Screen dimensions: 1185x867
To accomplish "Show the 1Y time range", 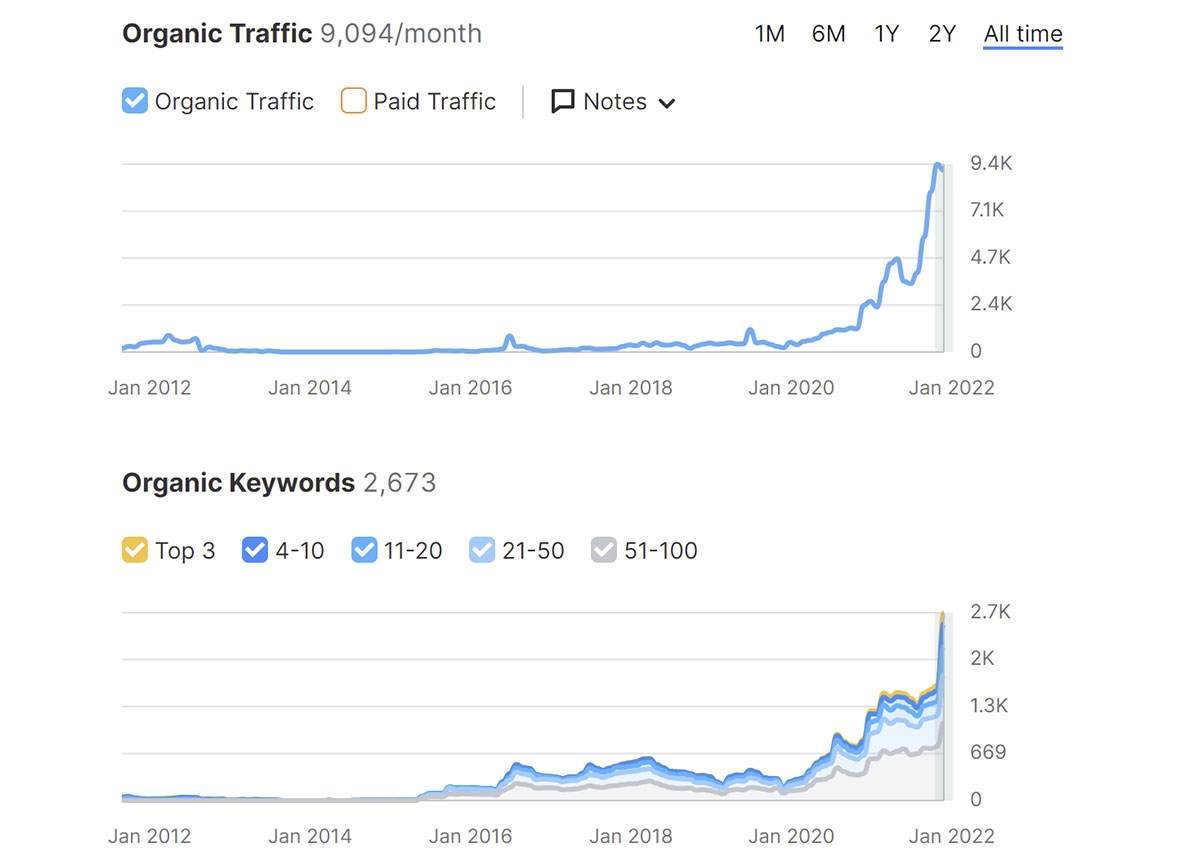I will point(886,34).
